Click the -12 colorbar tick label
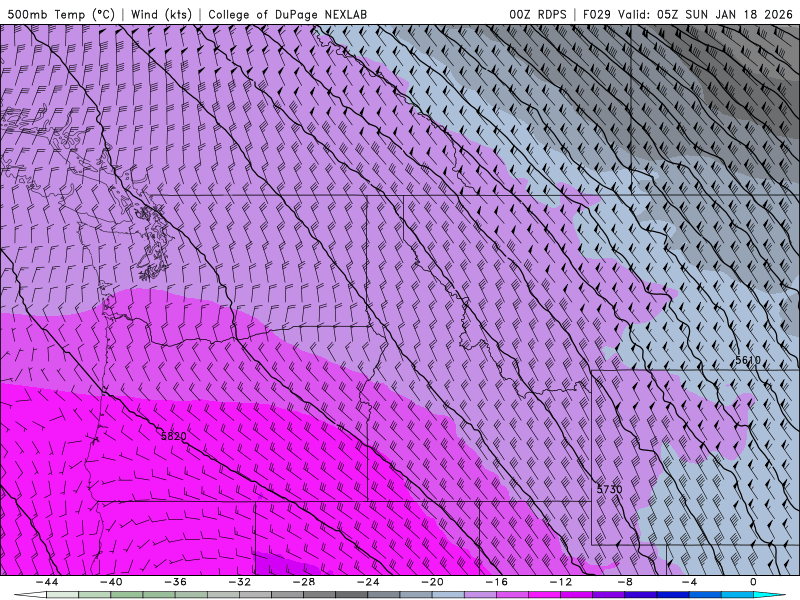The image size is (800, 600). tap(561, 582)
